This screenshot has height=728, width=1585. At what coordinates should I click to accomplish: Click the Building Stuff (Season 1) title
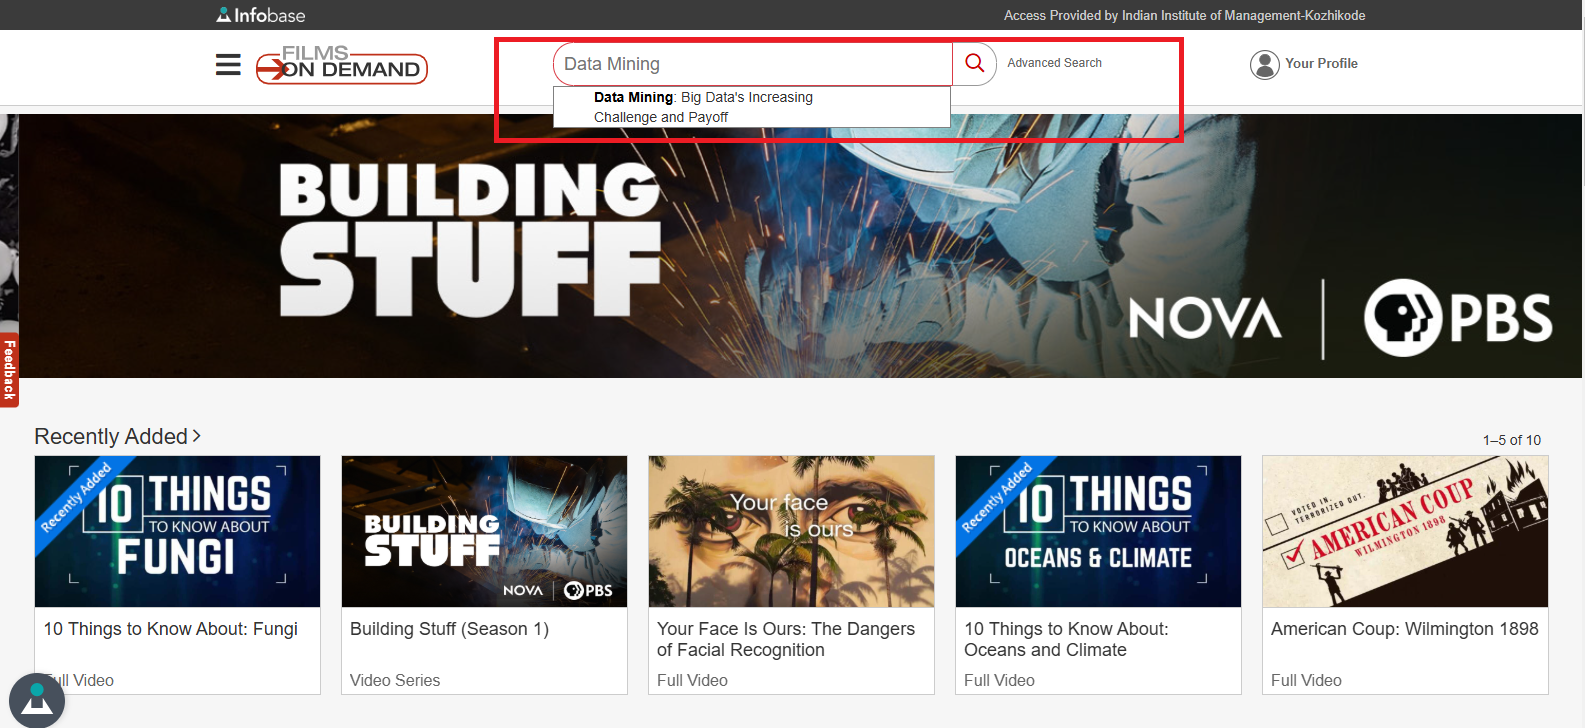449,629
